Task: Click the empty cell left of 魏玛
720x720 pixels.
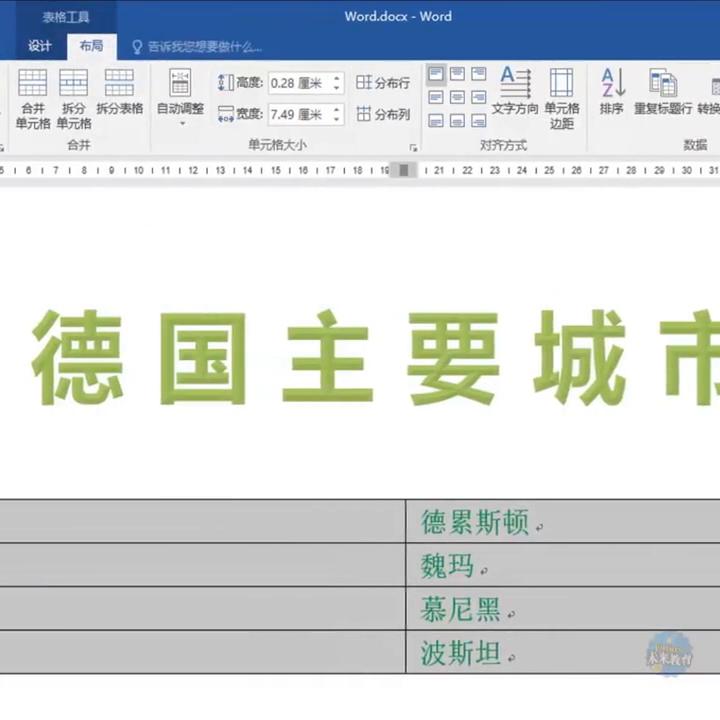Action: click(x=202, y=565)
